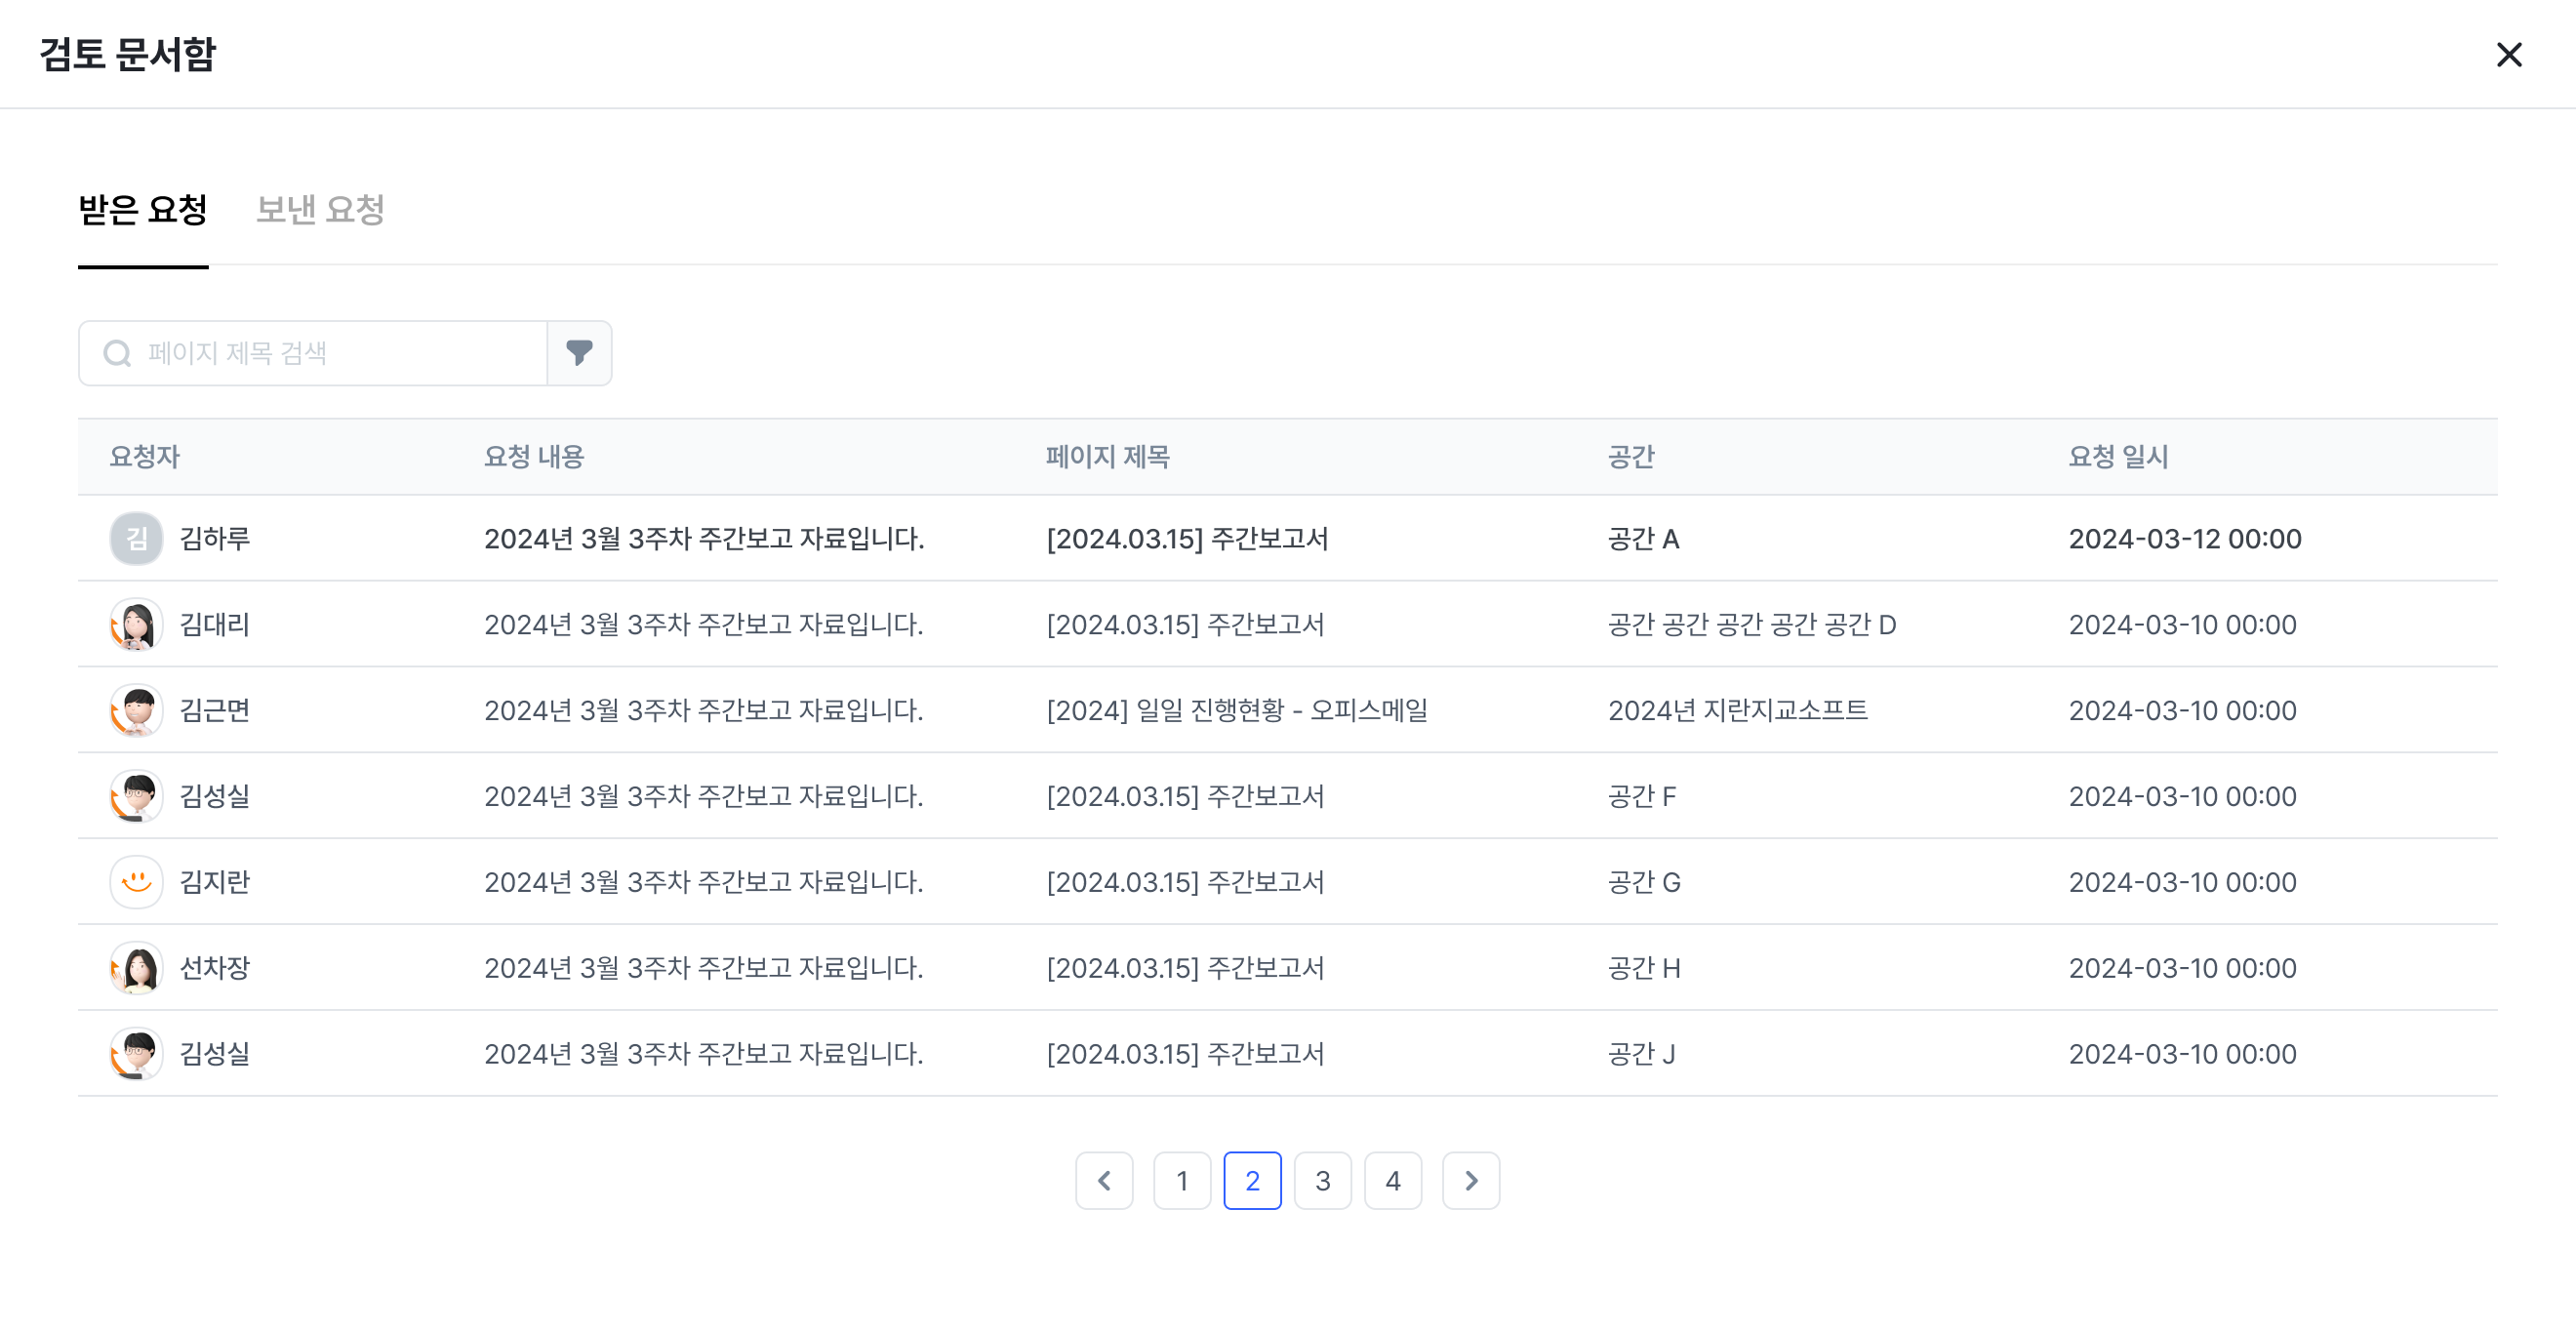Go to page 3
Image resolution: width=2576 pixels, height=1331 pixels.
(x=1322, y=1181)
